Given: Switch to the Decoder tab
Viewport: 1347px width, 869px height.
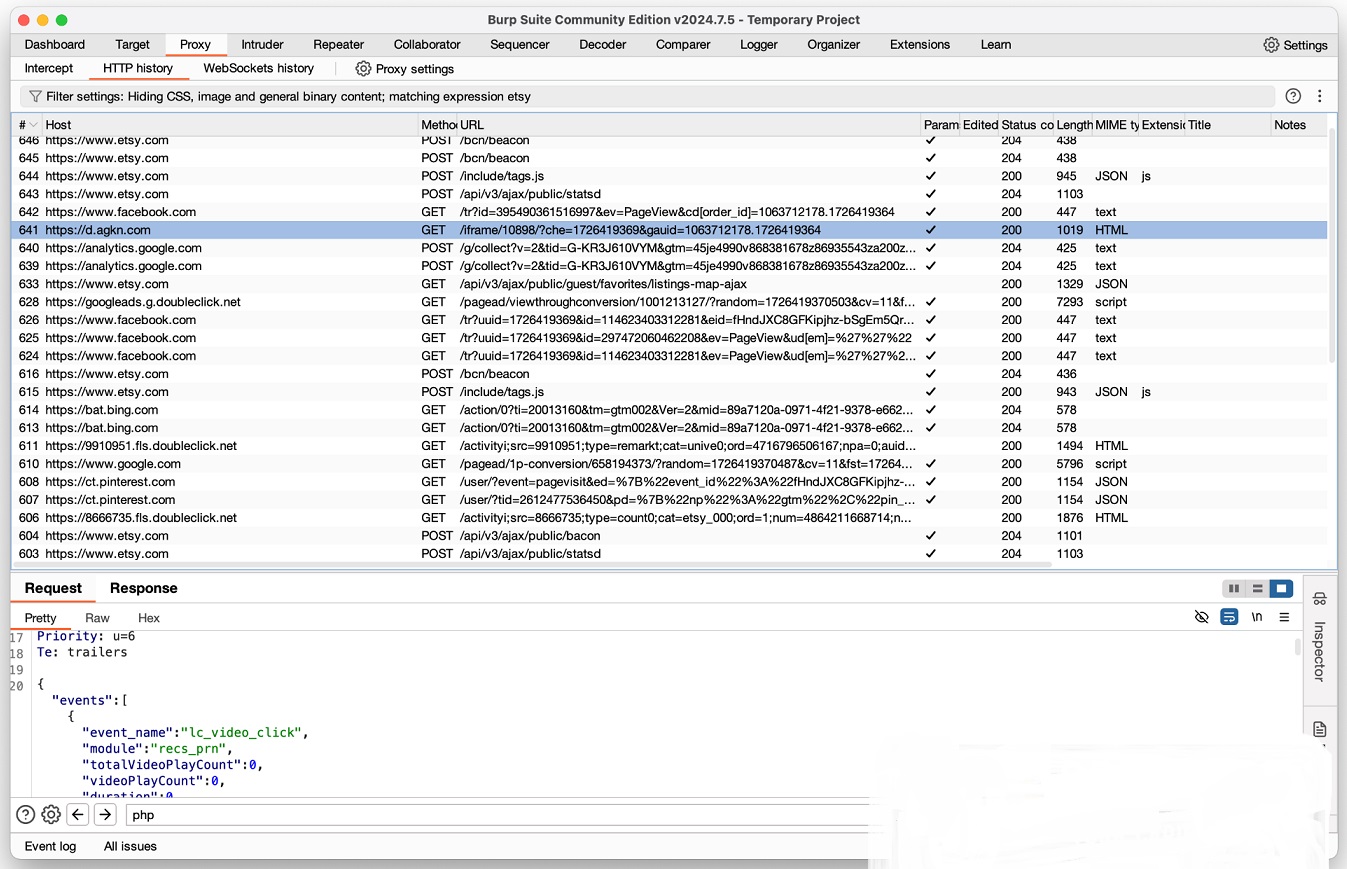Looking at the screenshot, I should point(603,45).
